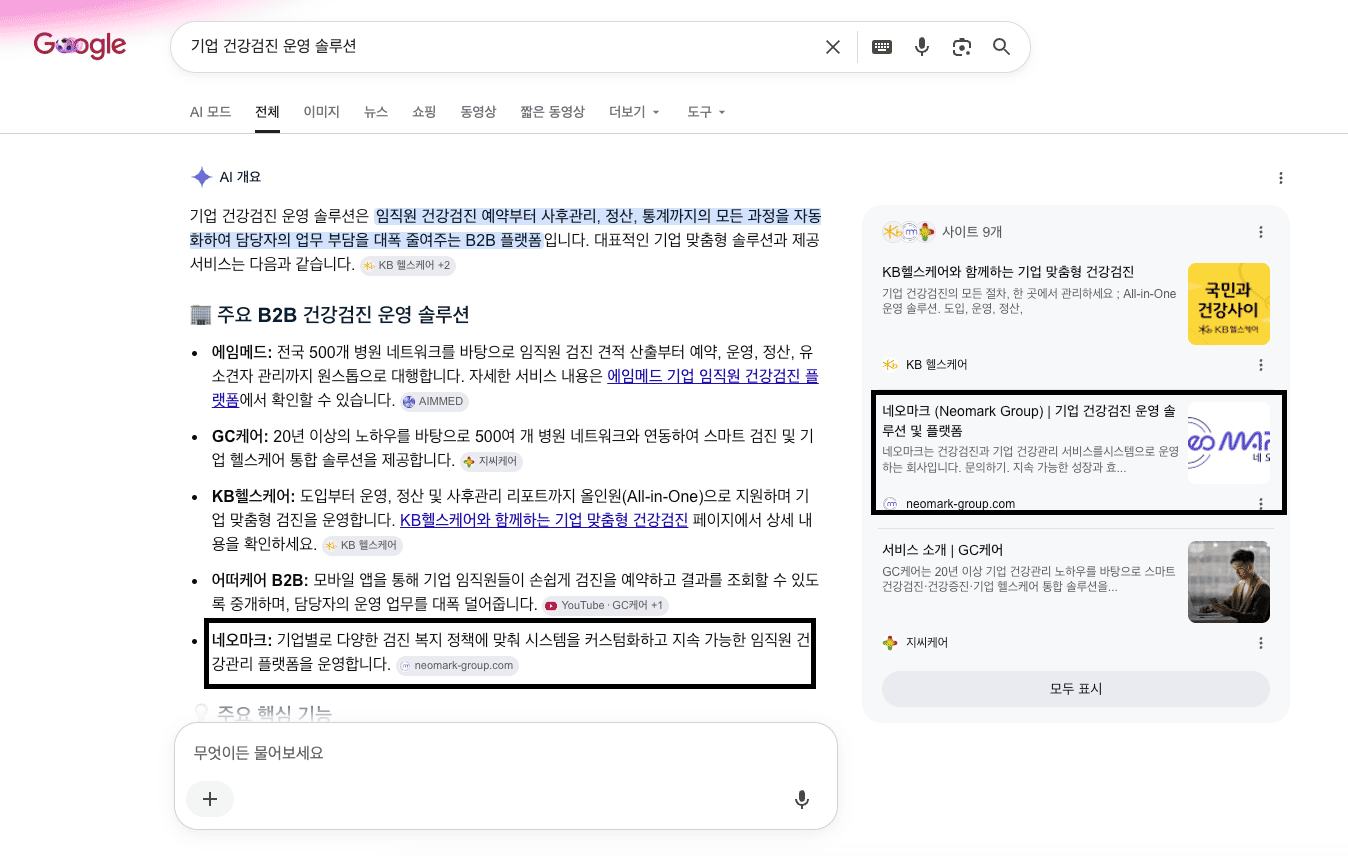Open 네오마크 (Neomark Group) result title
1348x856 pixels.
pos(1029,420)
